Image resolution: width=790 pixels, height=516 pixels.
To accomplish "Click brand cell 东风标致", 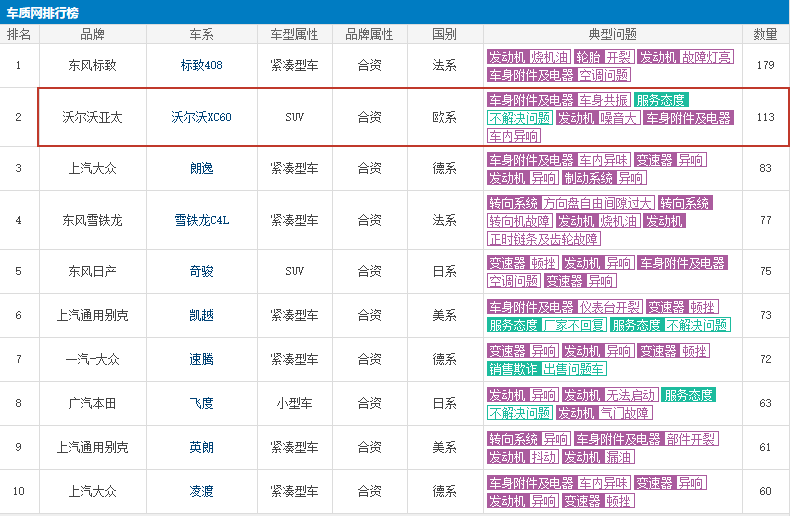I will coord(93,65).
